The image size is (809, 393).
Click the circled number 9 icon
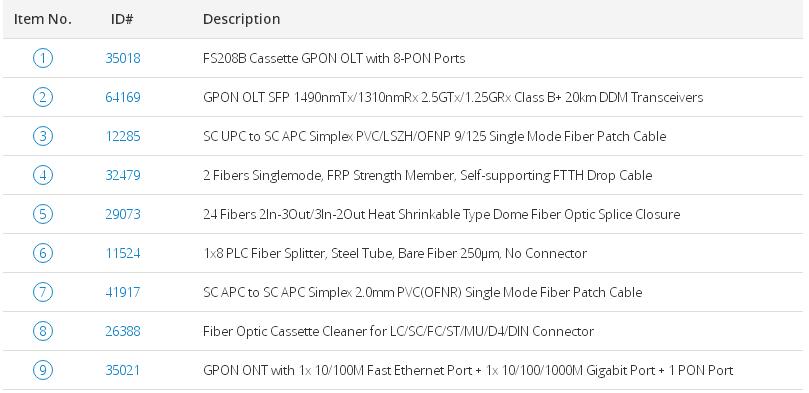tap(42, 370)
